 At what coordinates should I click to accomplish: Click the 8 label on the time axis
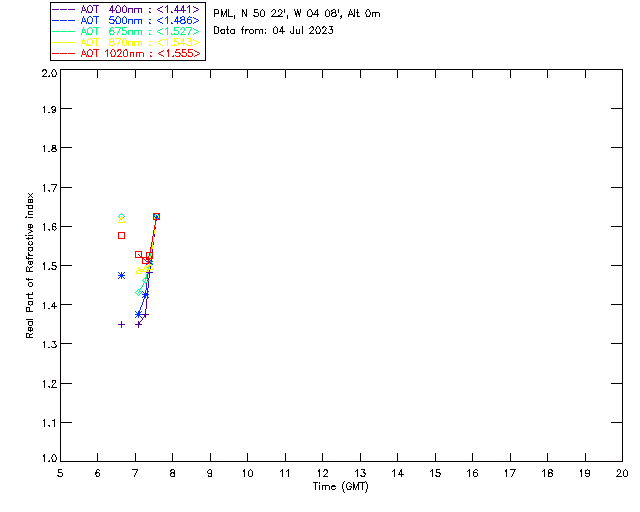click(x=173, y=473)
